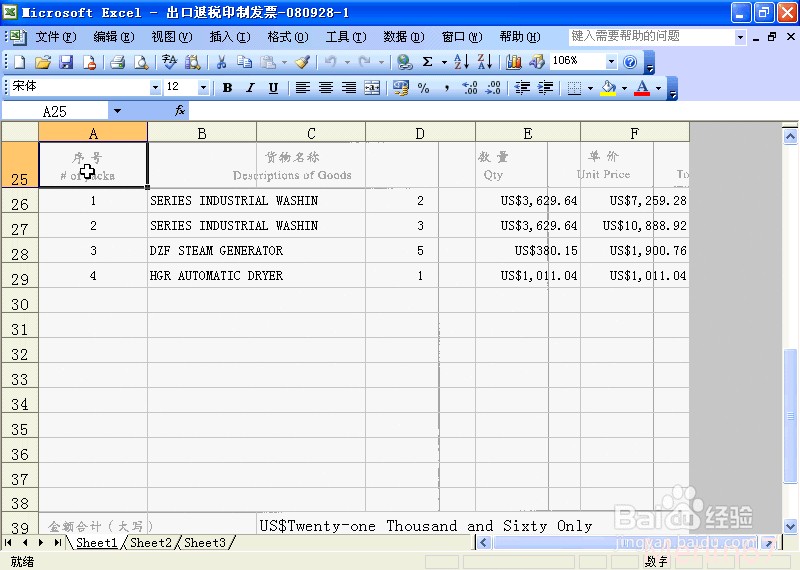
Task: Expand the Fill Color dropdown arrow
Action: pyautogui.click(x=624, y=88)
